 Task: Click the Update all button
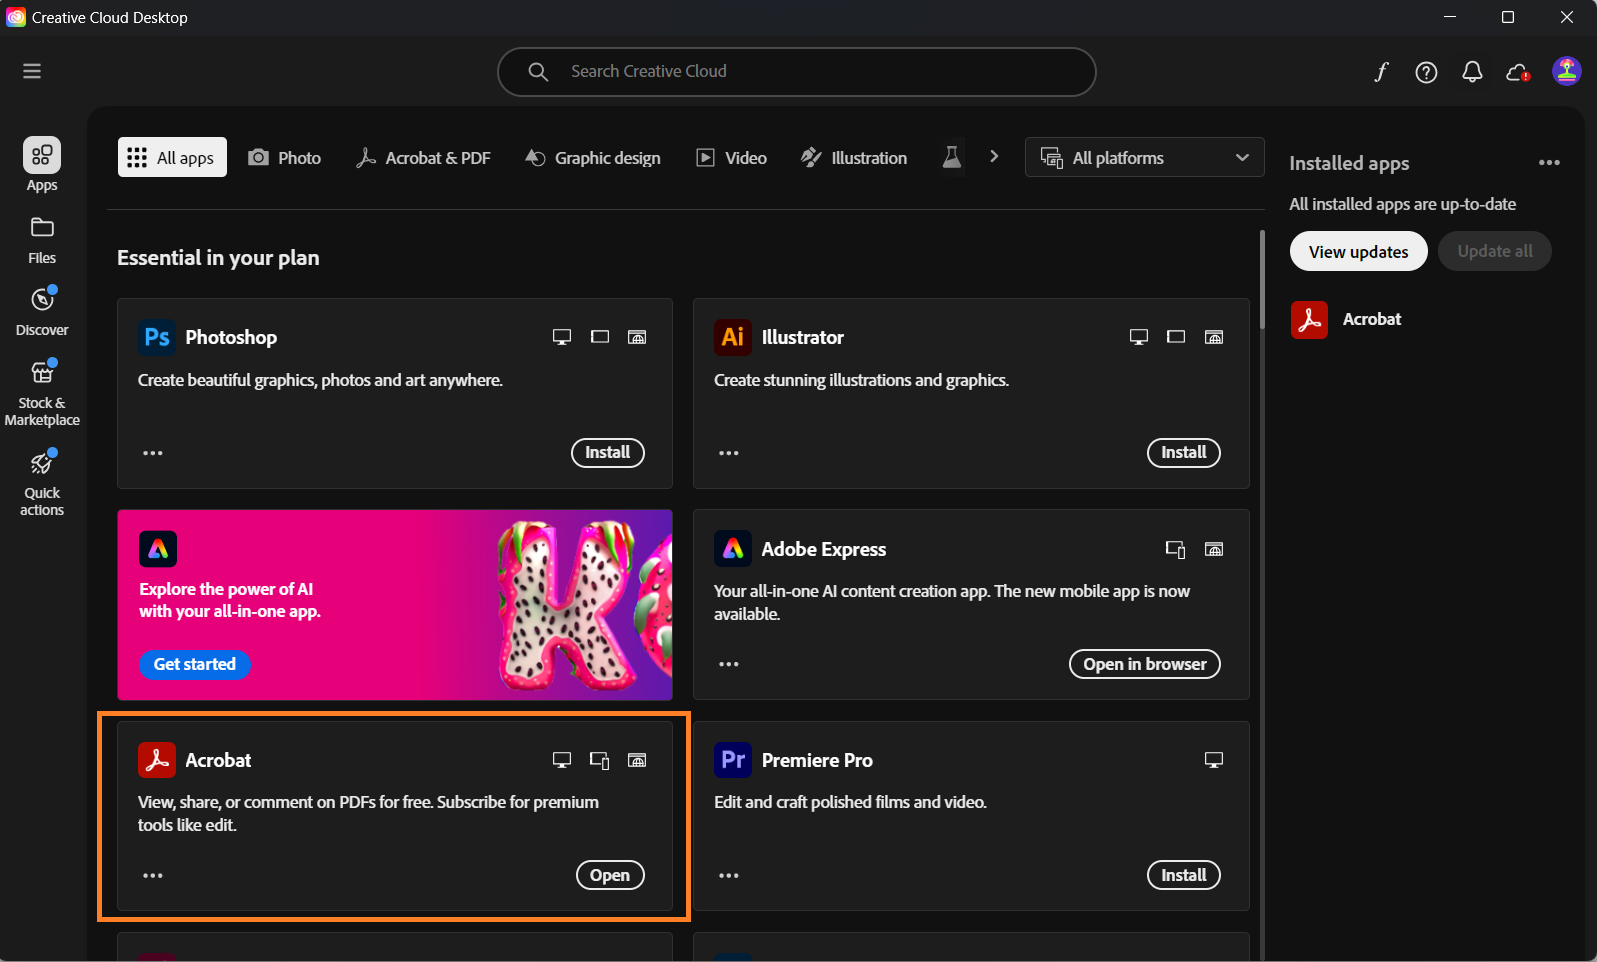pyautogui.click(x=1495, y=251)
